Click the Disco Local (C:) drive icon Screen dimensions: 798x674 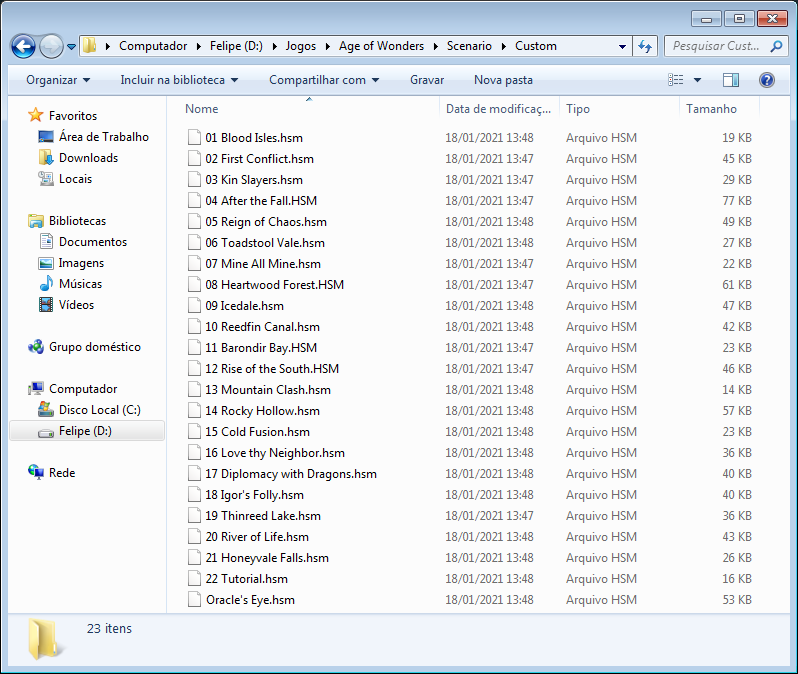pos(46,409)
